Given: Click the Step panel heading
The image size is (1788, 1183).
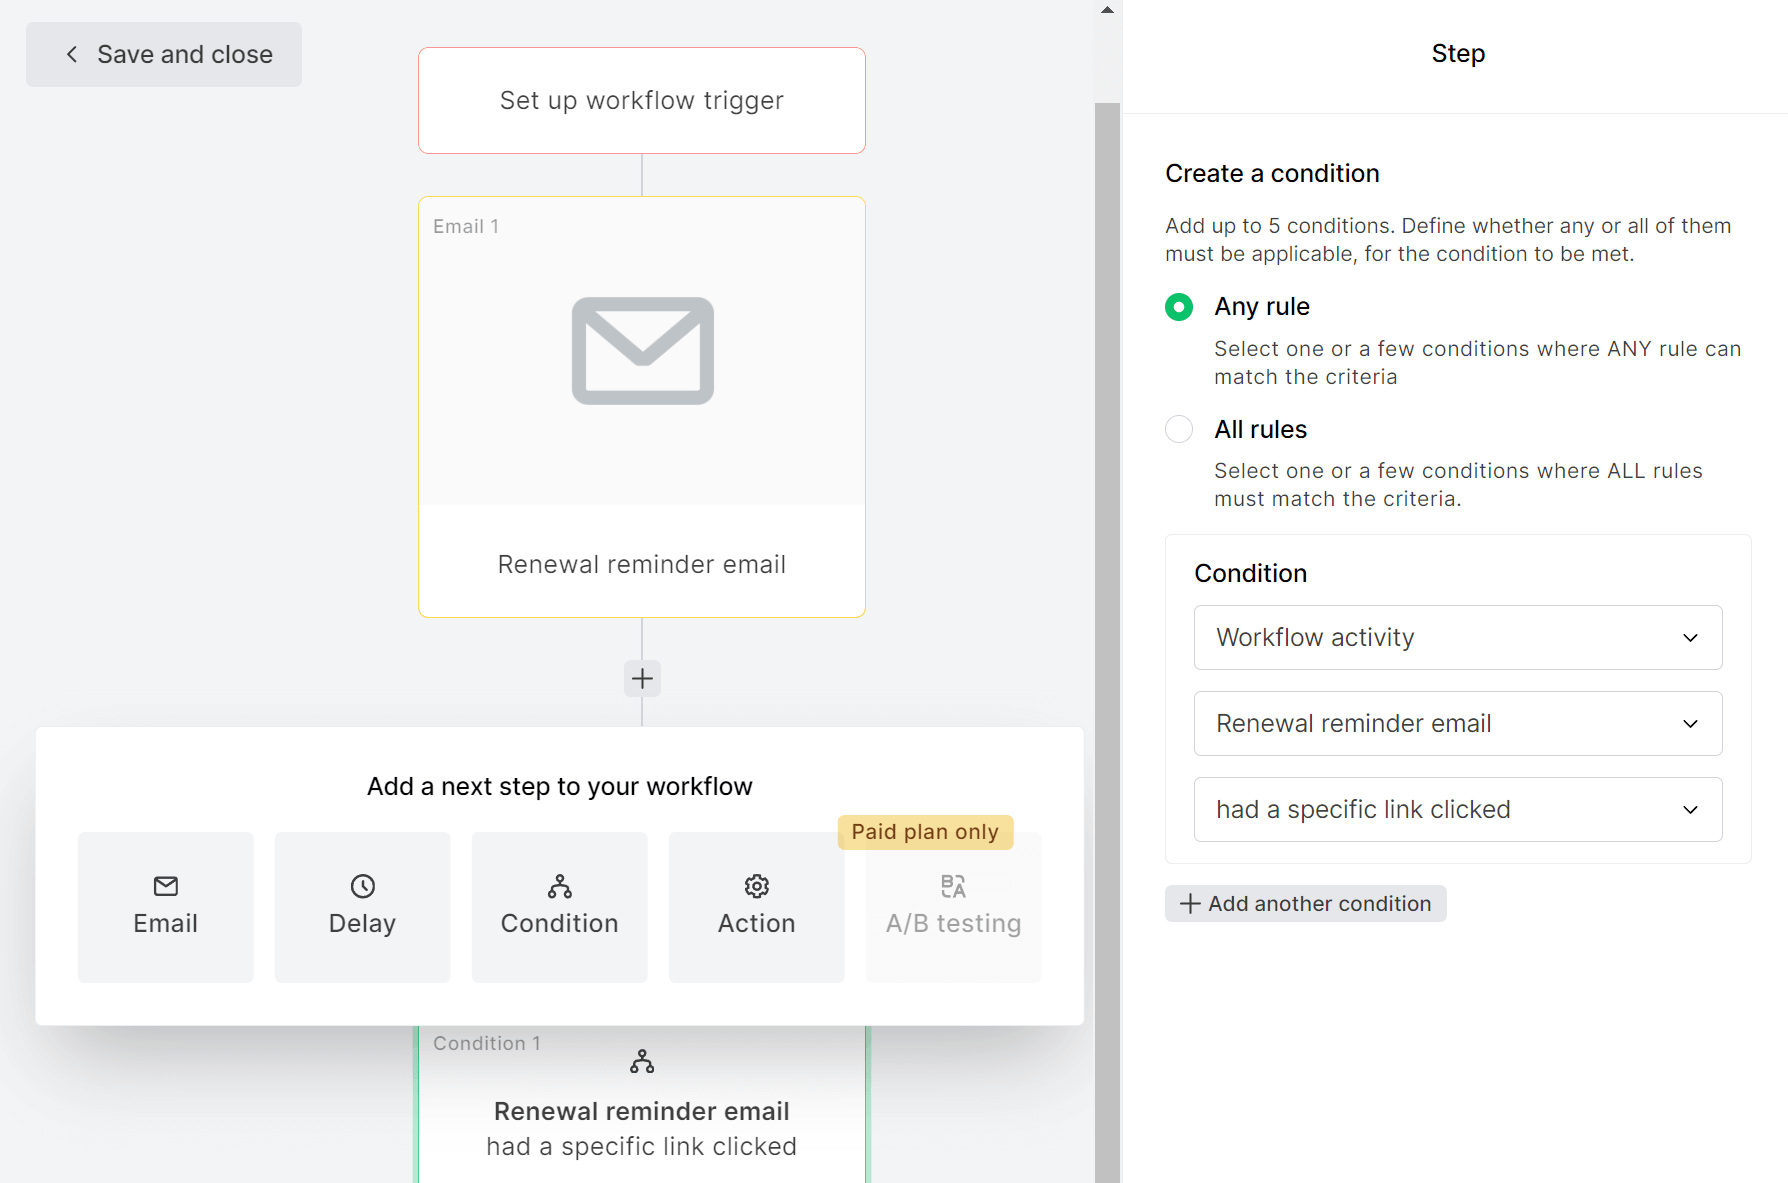Looking at the screenshot, I should coord(1458,54).
